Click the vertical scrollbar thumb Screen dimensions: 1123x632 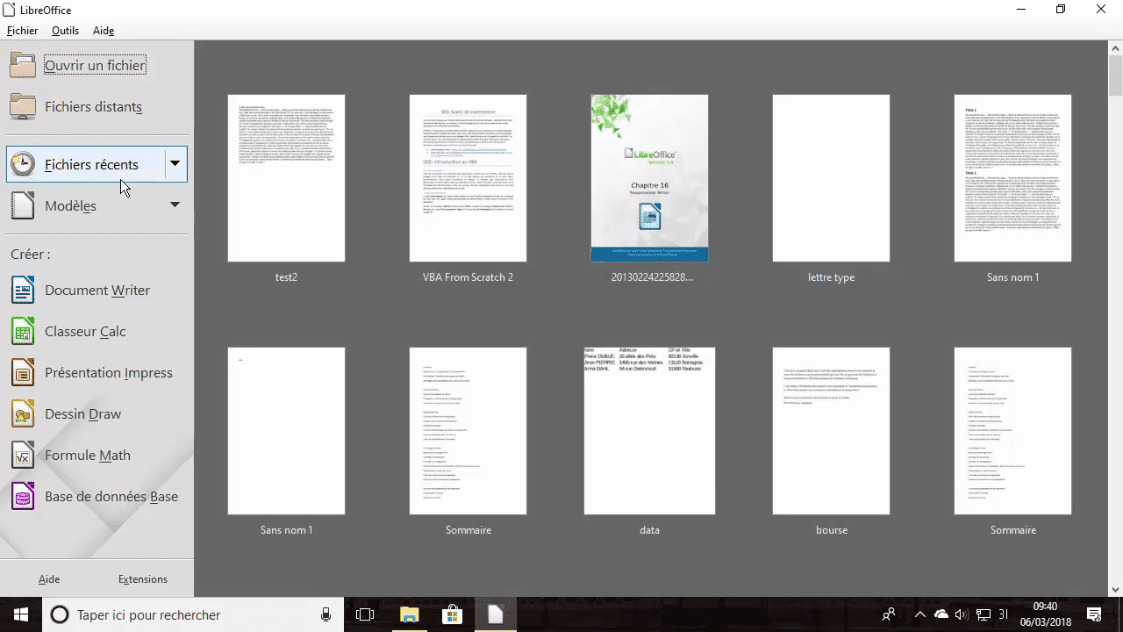click(x=1115, y=75)
